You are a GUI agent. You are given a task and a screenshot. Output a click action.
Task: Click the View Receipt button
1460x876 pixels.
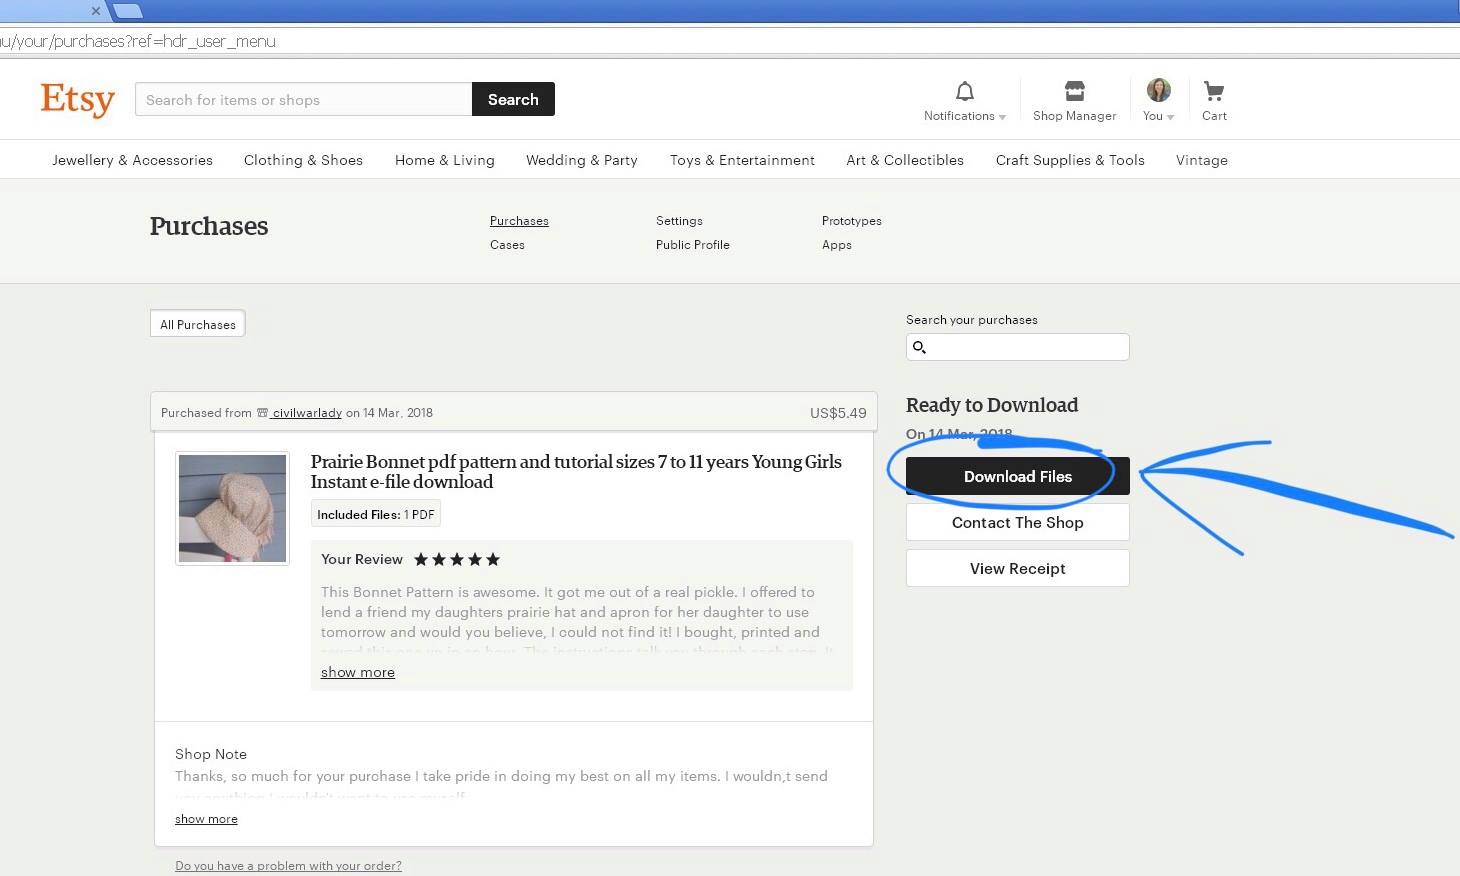click(x=1017, y=569)
